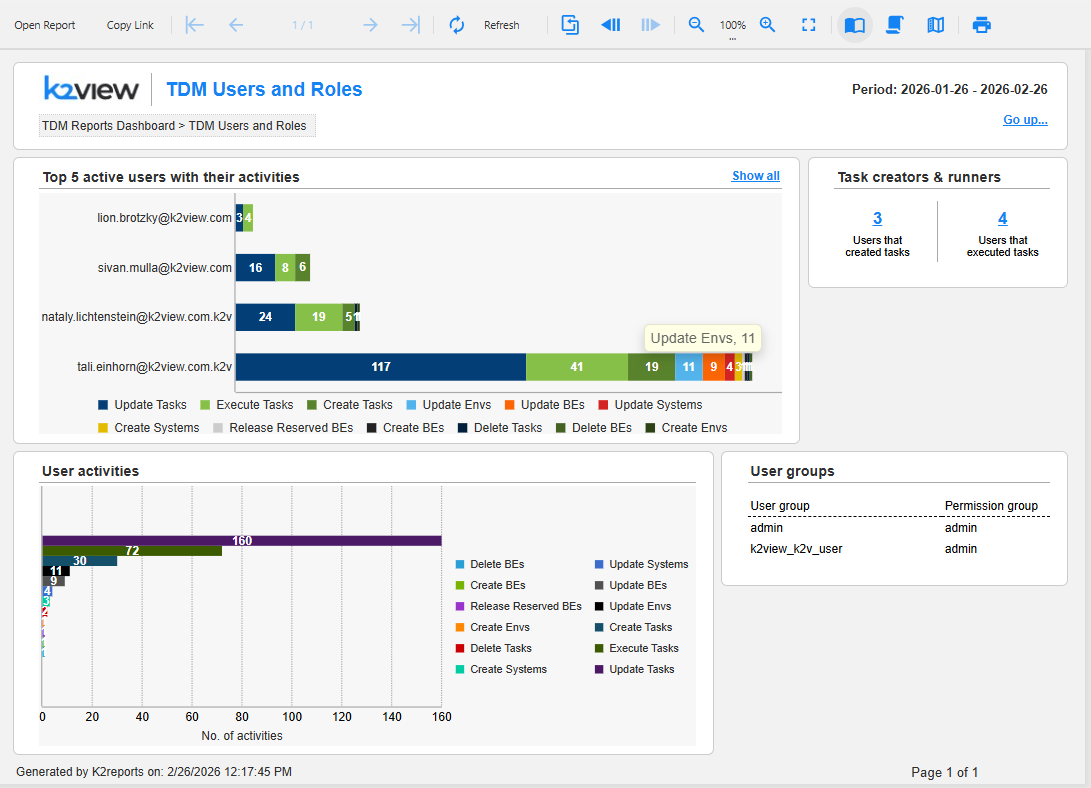Toggle the multi-page map view icon
1091x788 pixels.
pyautogui.click(x=936, y=25)
